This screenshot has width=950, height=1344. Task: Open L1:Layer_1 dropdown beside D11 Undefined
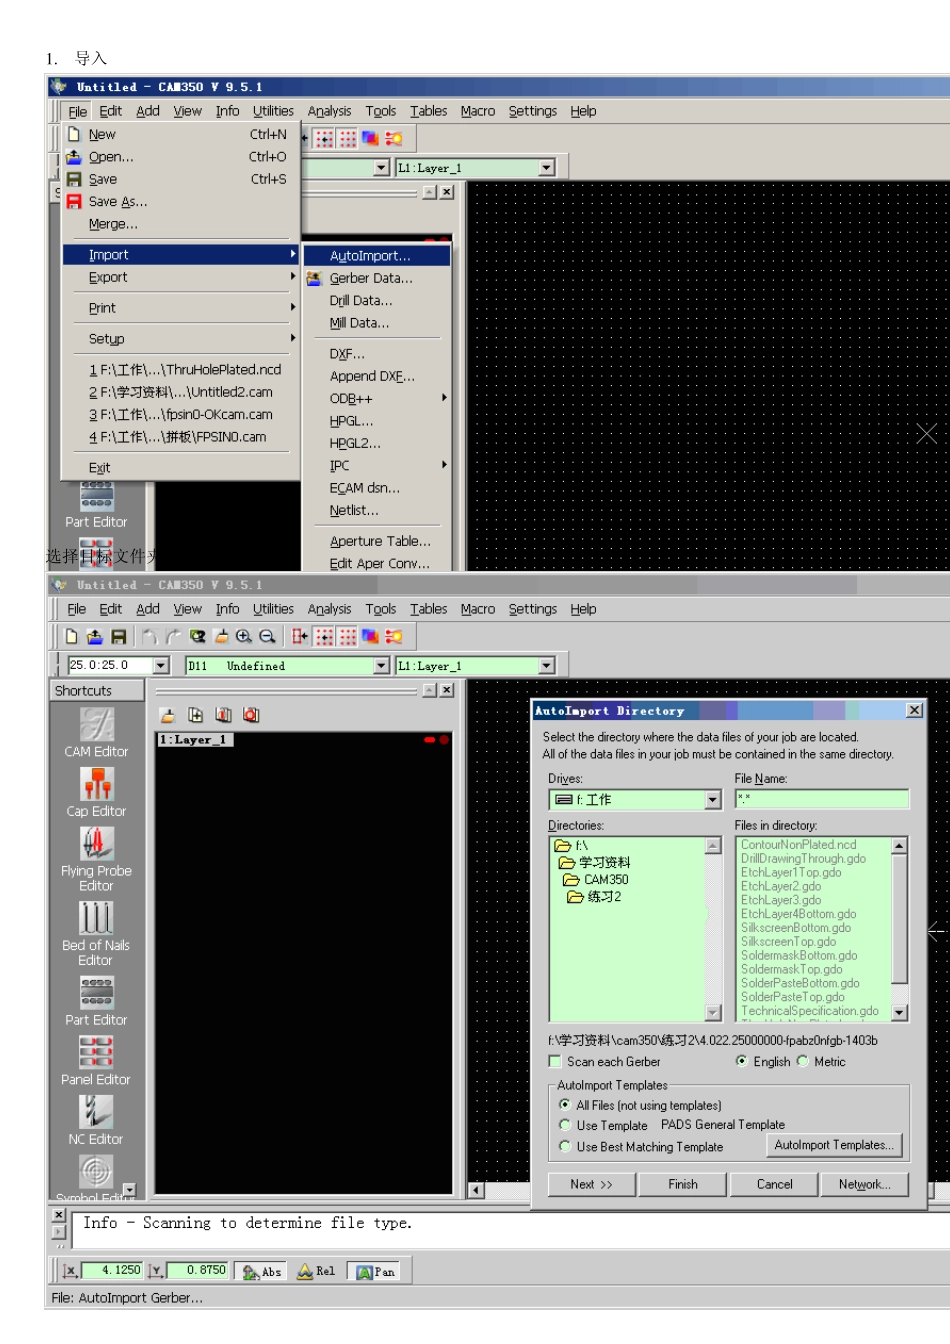click(x=547, y=666)
